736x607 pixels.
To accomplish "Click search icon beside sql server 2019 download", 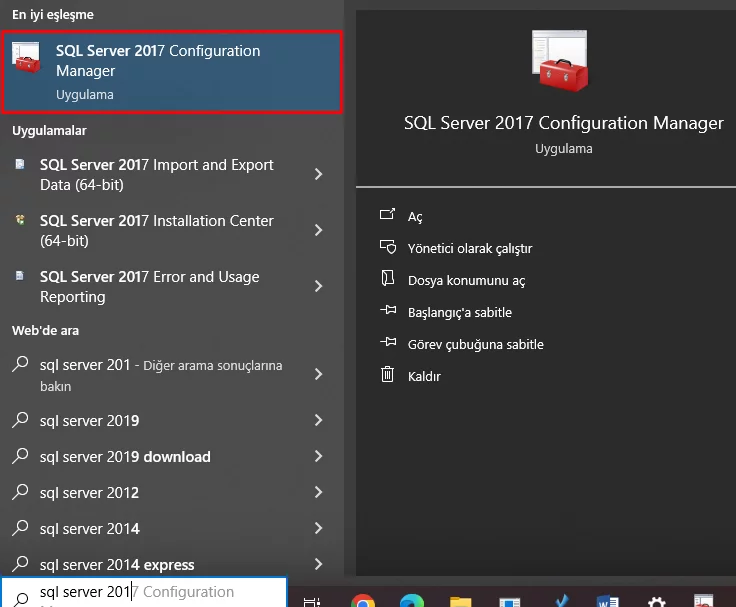I will (20, 456).
